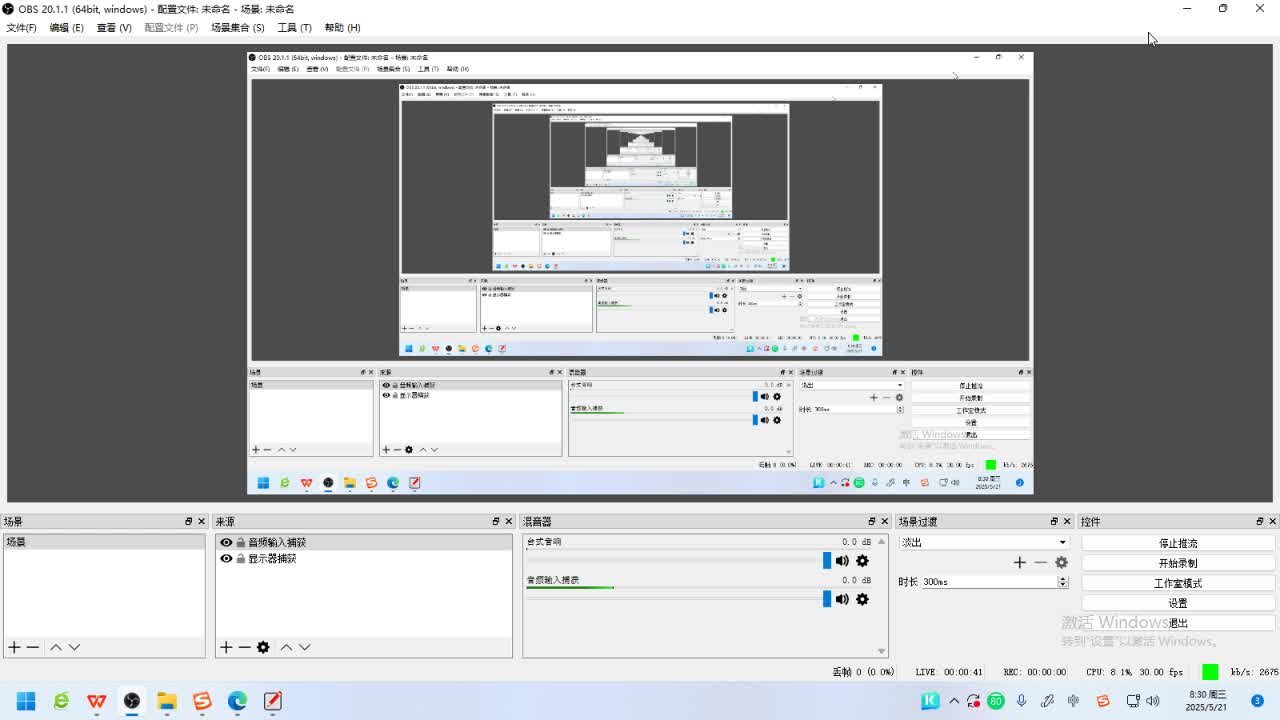Screen dimensions: 1280x720
Task: Move the selected source up
Action: (x=286, y=647)
